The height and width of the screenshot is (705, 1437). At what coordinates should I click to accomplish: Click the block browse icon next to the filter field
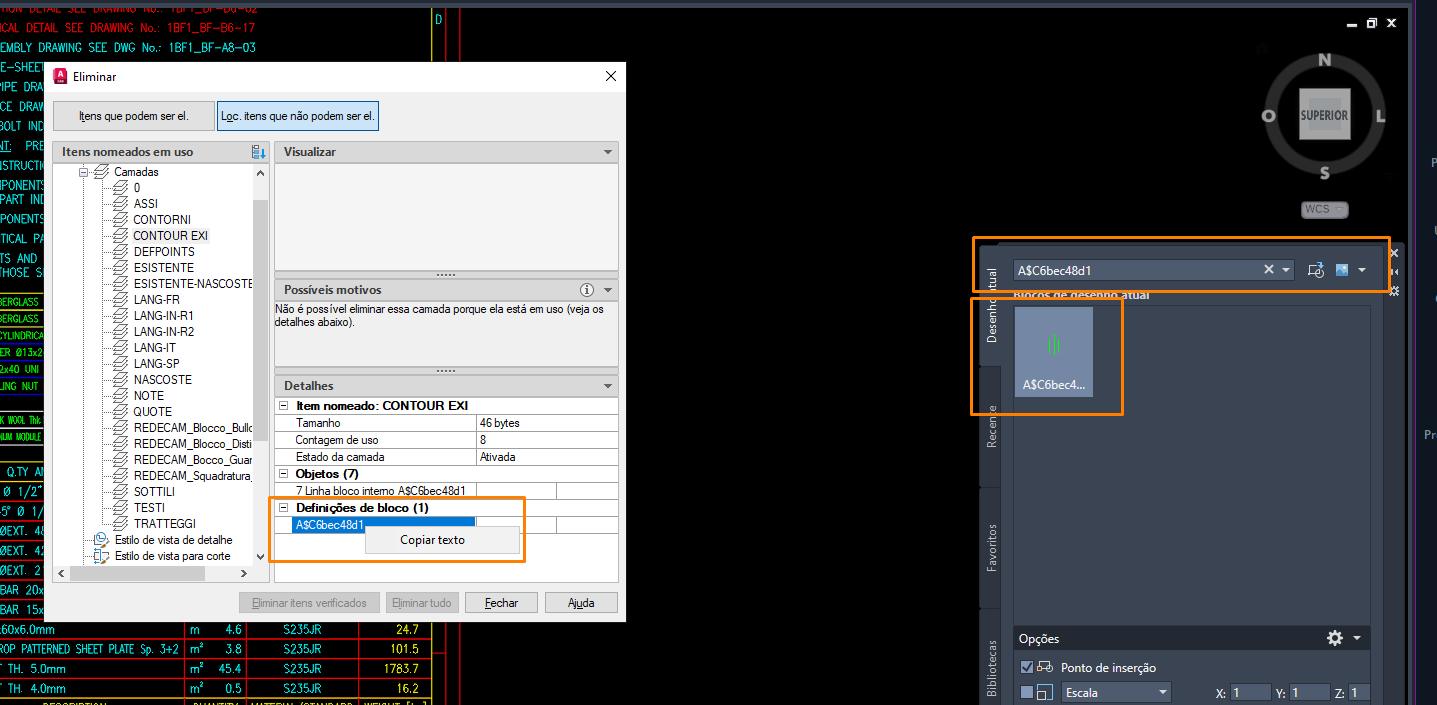(1316, 270)
